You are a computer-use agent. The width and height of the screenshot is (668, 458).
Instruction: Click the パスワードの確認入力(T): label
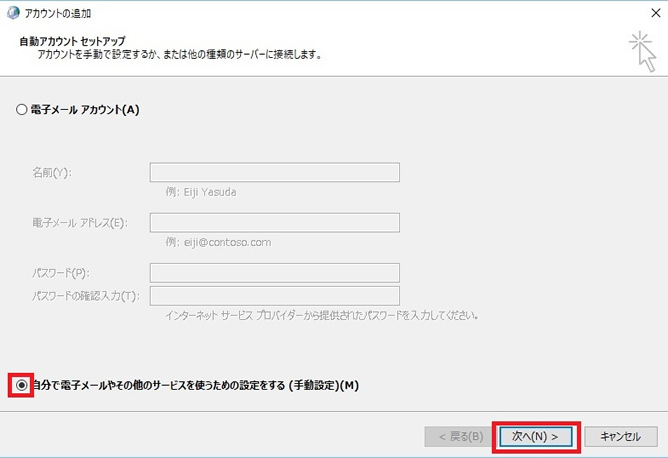click(x=86, y=296)
